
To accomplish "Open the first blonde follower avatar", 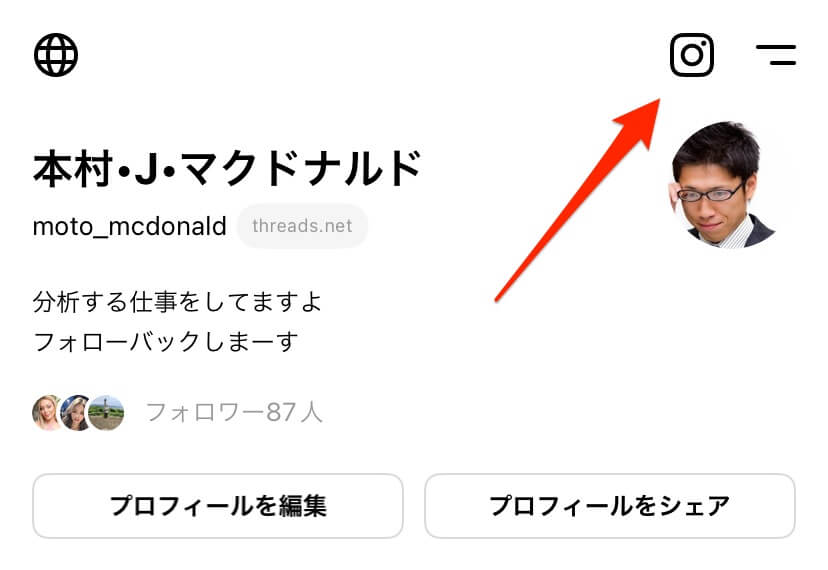I will pos(49,413).
